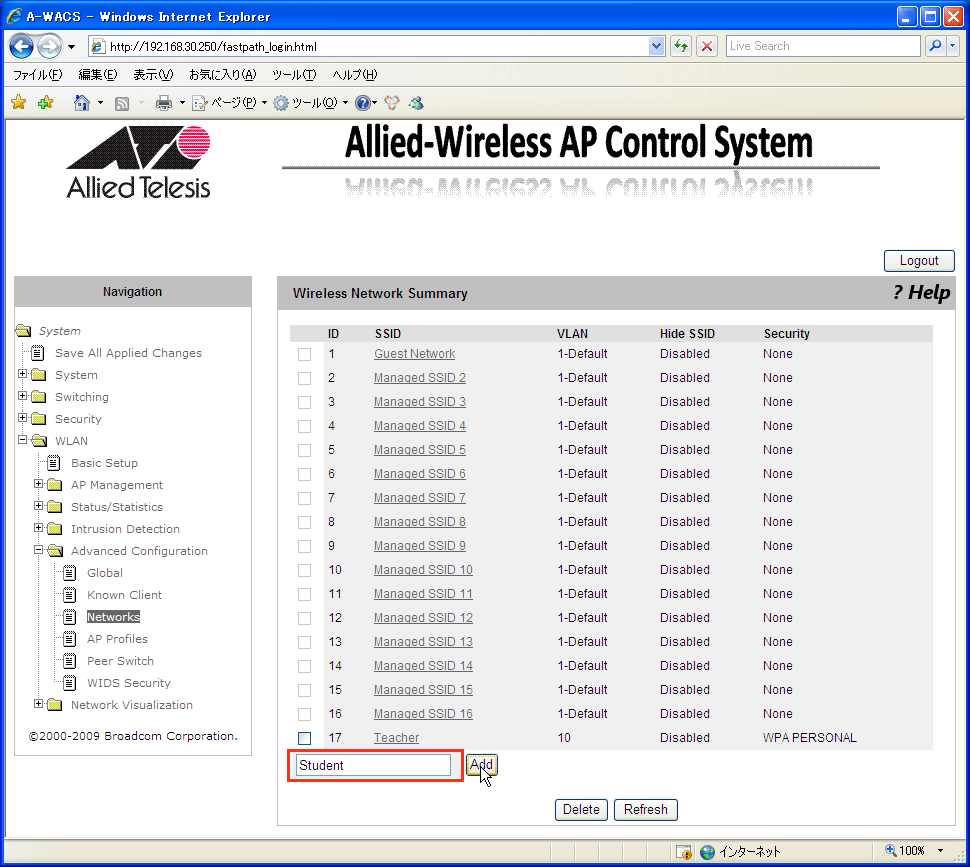This screenshot has height=867, width=970.
Task: Click the zoom level magnifier icon
Action: (891, 850)
